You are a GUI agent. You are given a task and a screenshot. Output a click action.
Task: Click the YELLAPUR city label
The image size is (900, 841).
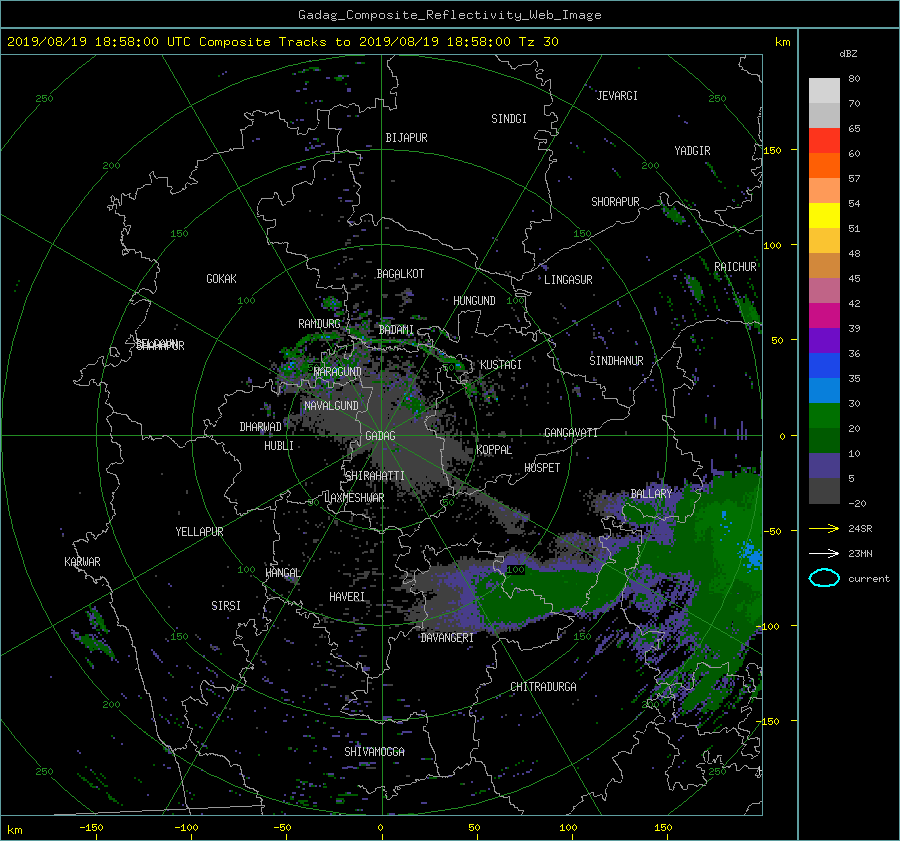click(x=199, y=532)
